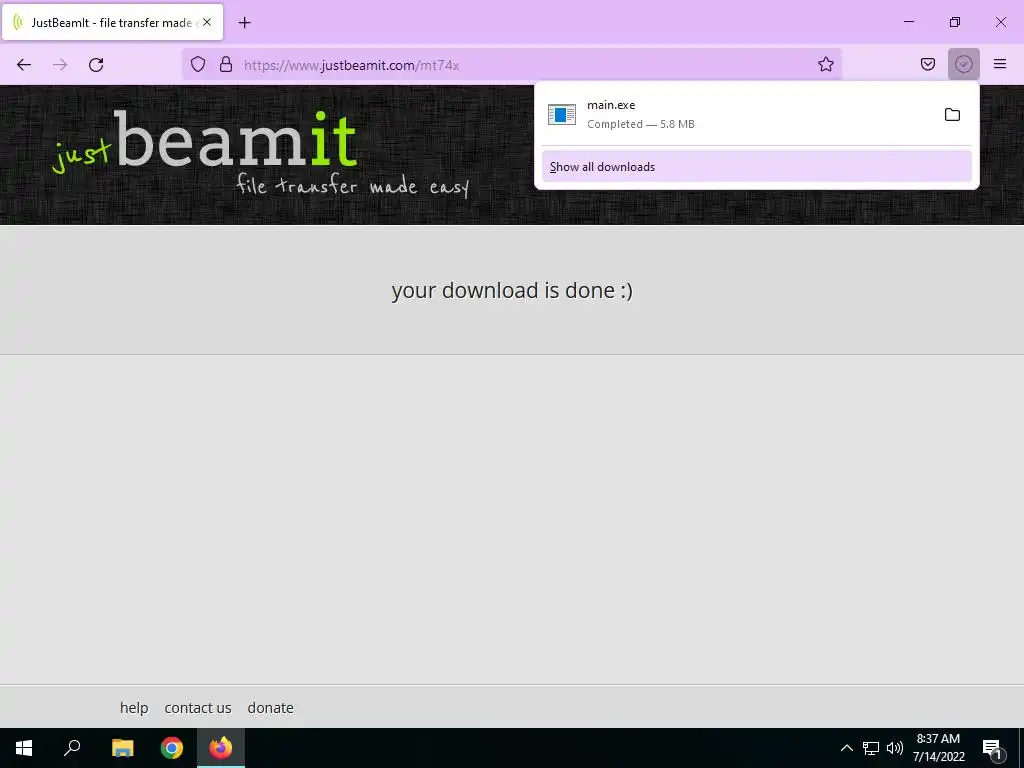Image resolution: width=1024 pixels, height=768 pixels.
Task: Click Show all downloads
Action: (756, 167)
